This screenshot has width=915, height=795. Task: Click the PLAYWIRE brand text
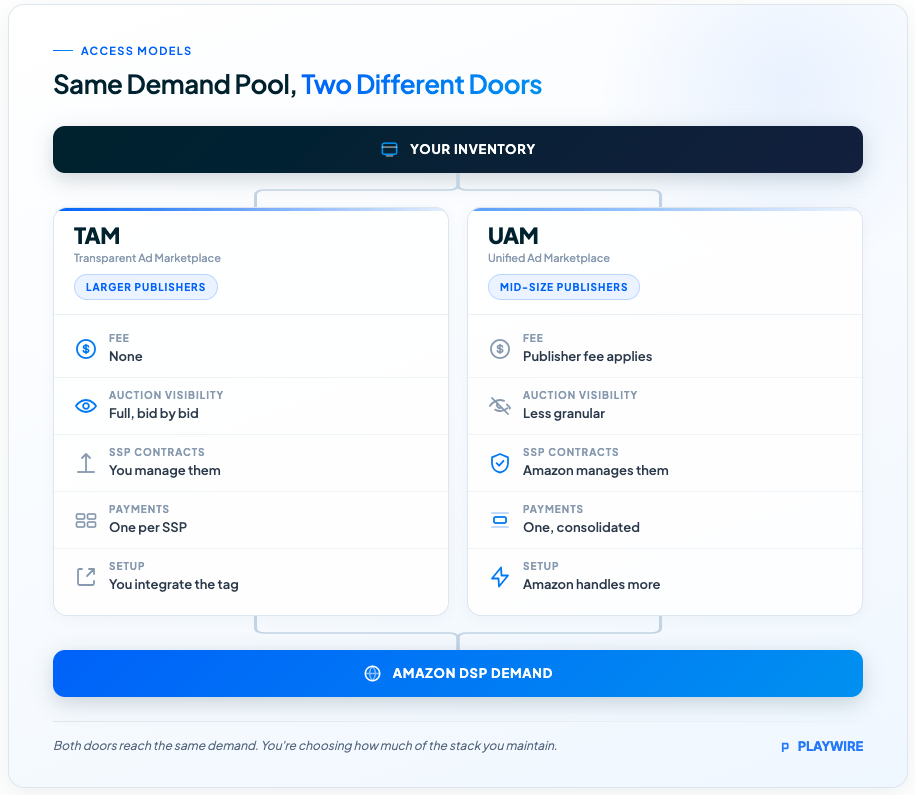(830, 747)
